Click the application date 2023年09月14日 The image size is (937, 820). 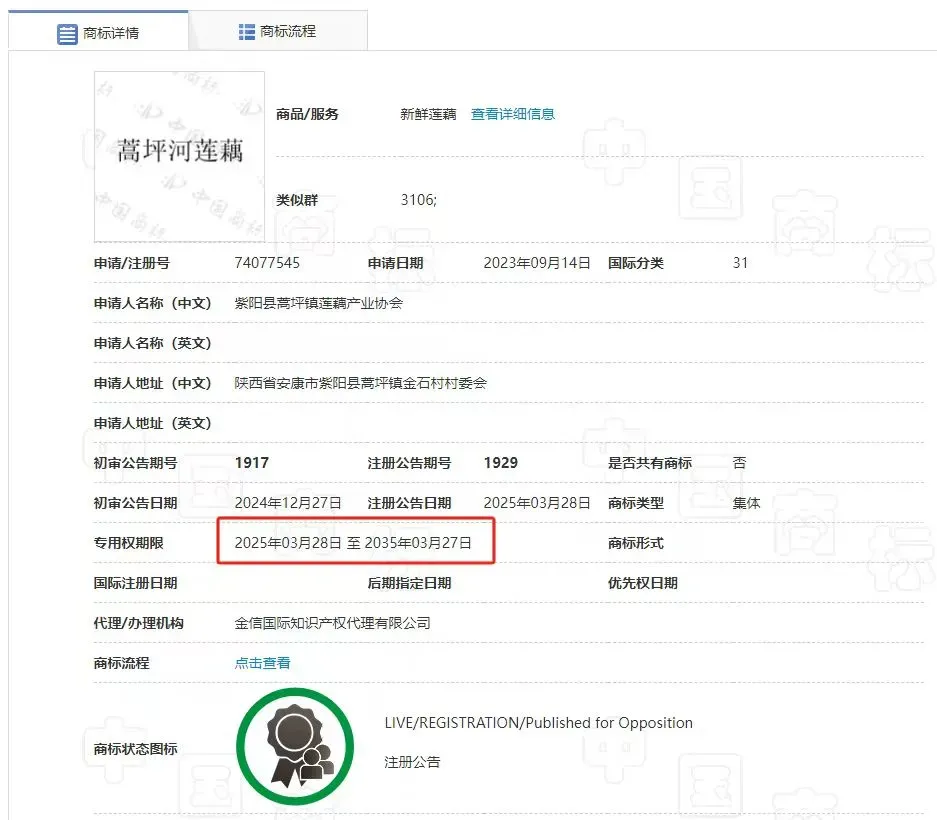pyautogui.click(x=537, y=263)
